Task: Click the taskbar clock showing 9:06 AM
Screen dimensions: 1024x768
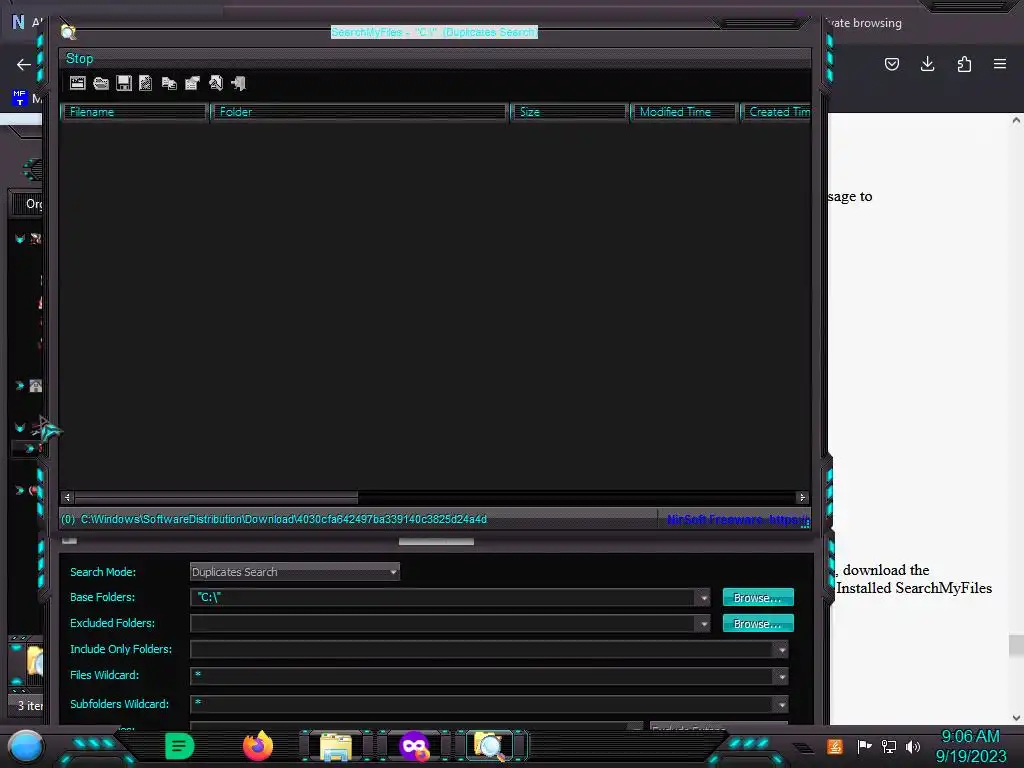Action: tap(970, 746)
